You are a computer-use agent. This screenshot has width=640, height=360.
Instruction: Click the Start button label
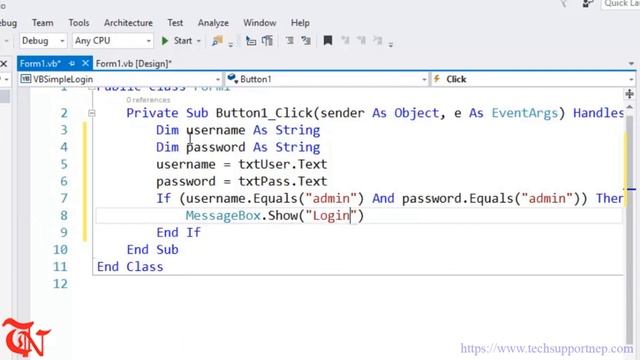[x=182, y=41]
